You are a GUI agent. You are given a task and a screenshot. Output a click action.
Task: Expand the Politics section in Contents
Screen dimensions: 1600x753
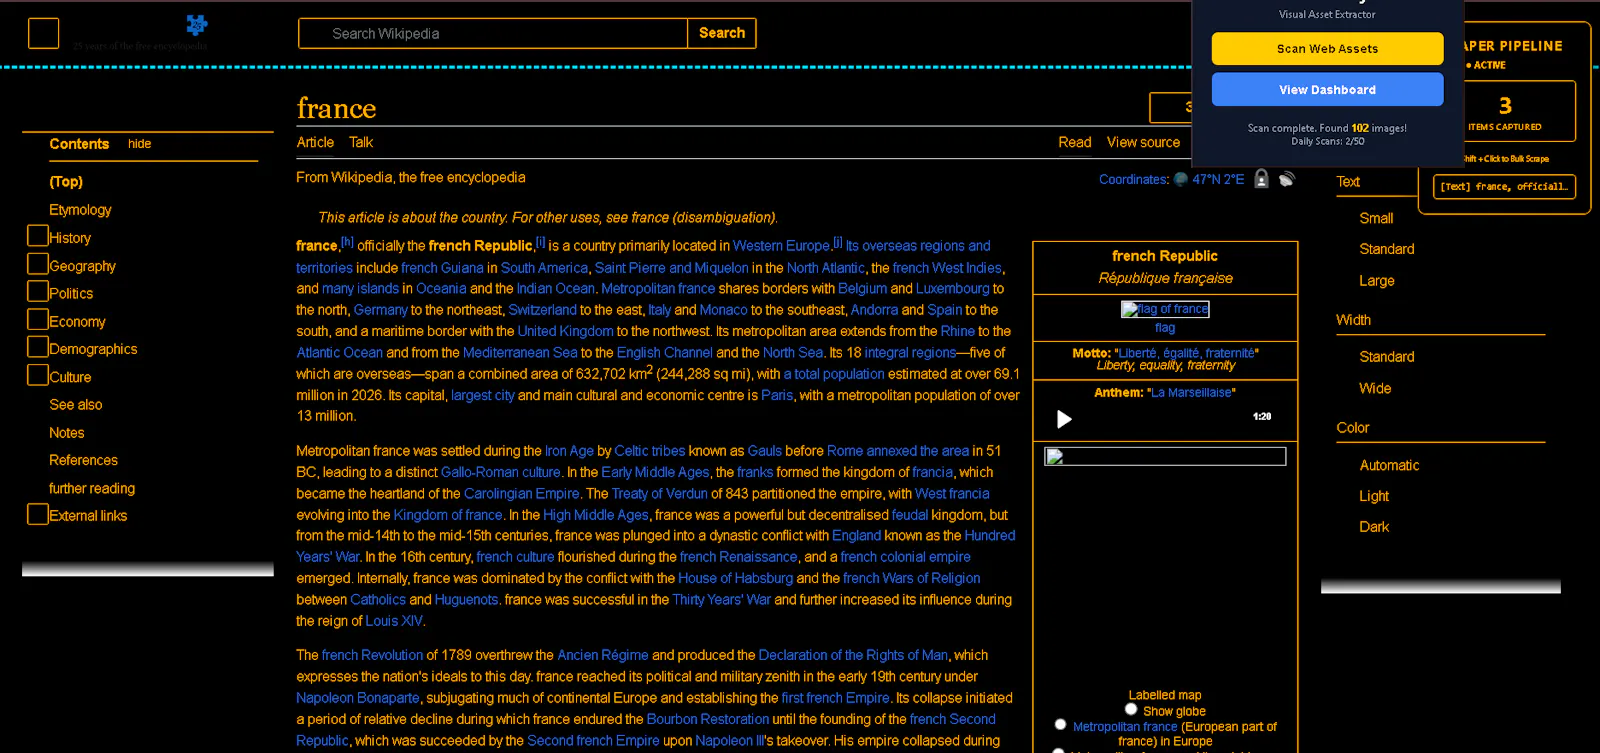click(x=38, y=291)
